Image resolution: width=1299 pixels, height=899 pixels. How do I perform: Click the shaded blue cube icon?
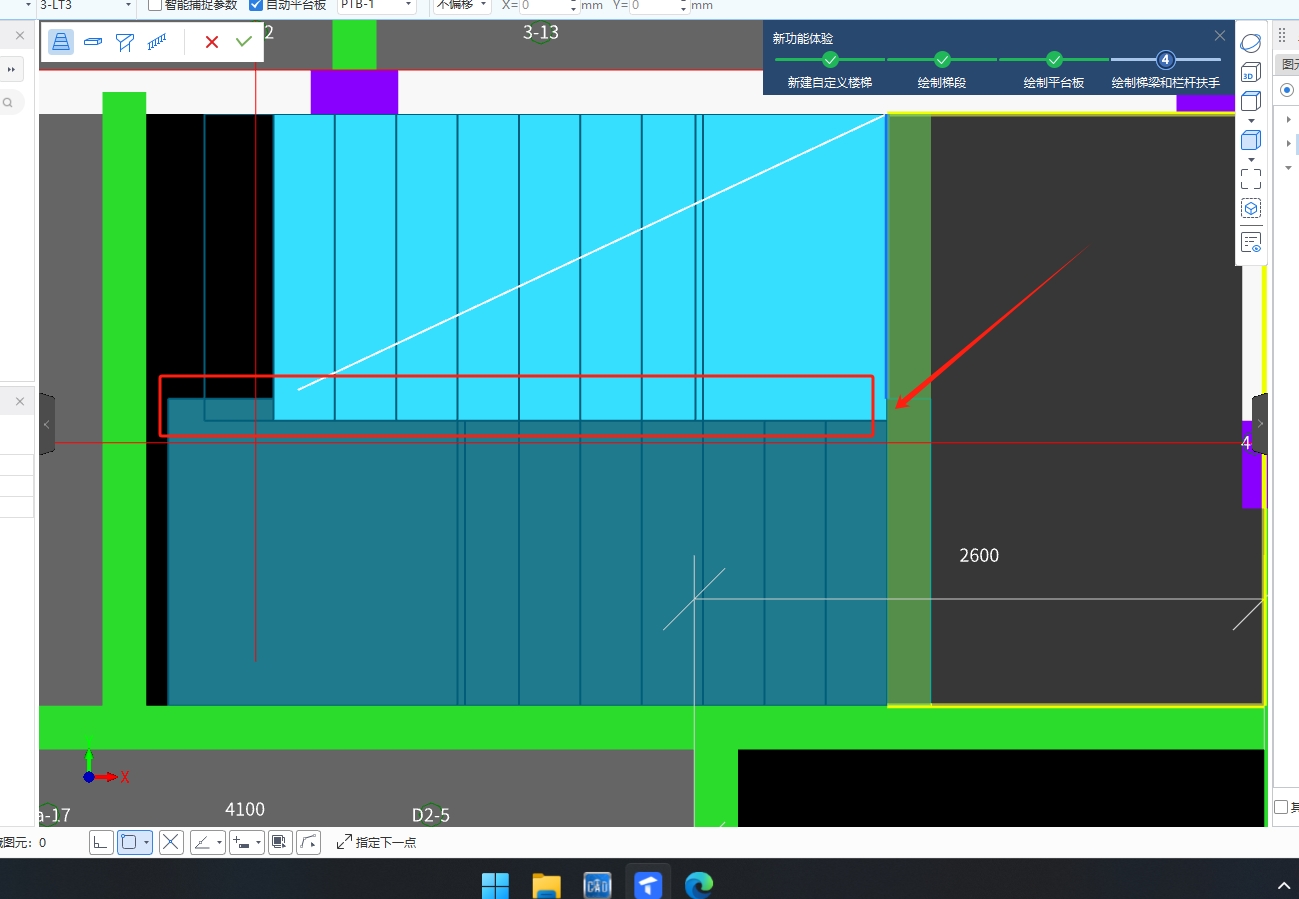[1251, 139]
